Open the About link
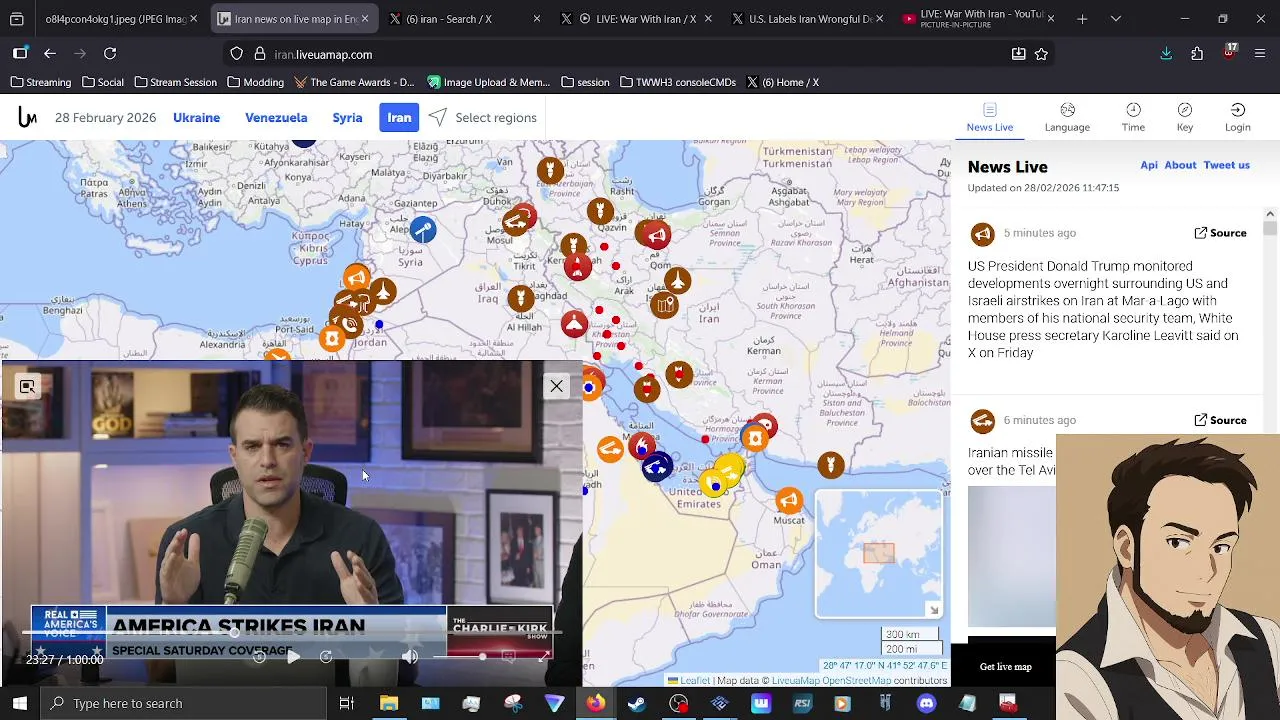Screen dimensions: 1280x720 (1180, 165)
